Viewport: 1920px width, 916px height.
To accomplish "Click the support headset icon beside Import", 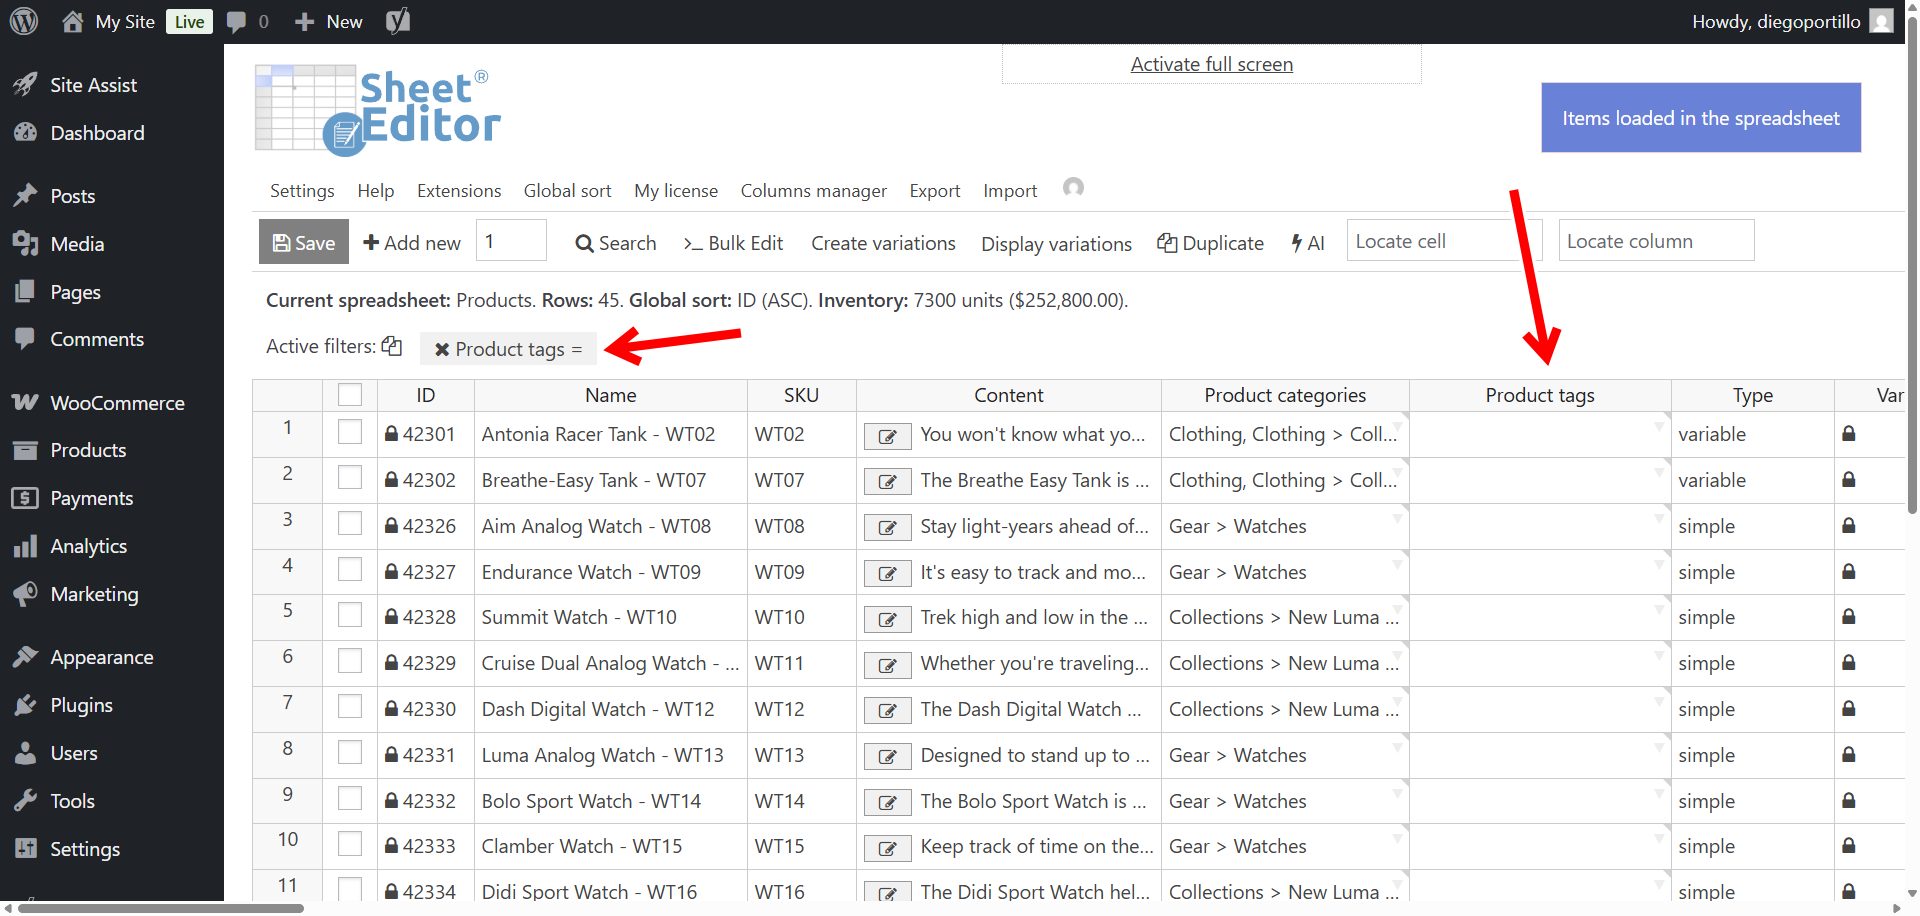I will [1073, 188].
